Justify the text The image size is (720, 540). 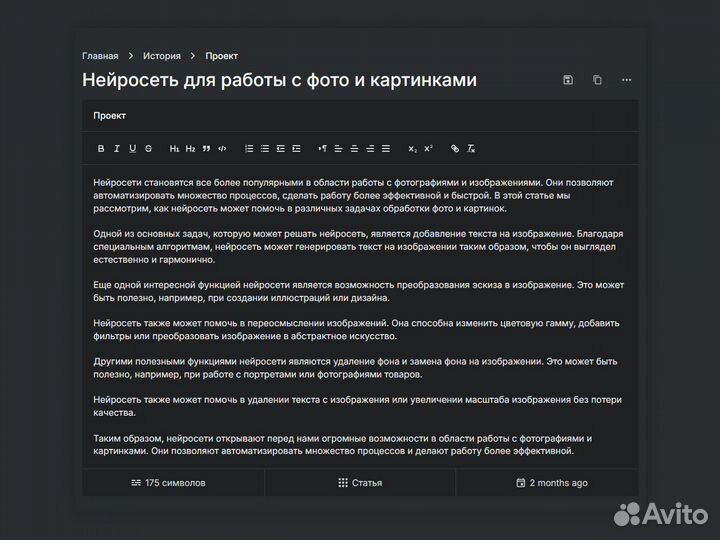point(386,148)
